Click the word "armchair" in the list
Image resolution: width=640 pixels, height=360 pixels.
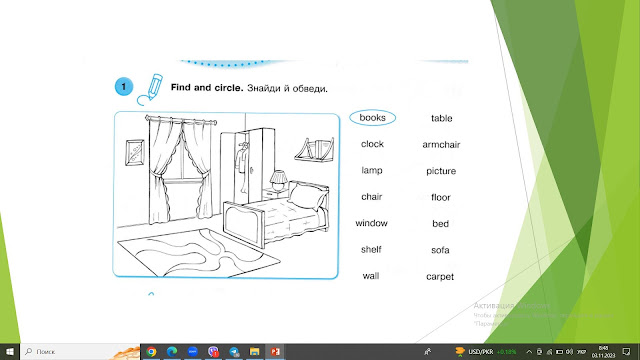point(441,144)
